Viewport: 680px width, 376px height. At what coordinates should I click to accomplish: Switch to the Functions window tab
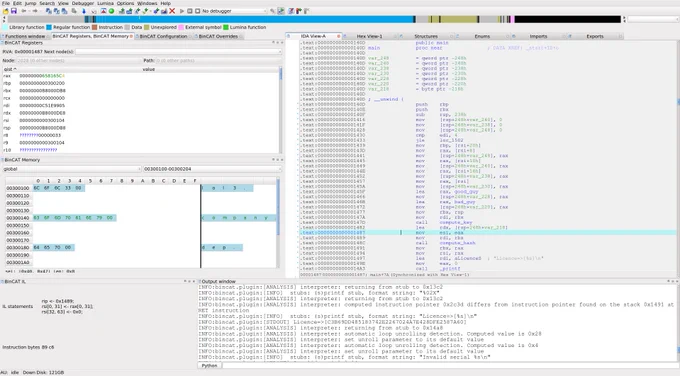pos(25,36)
